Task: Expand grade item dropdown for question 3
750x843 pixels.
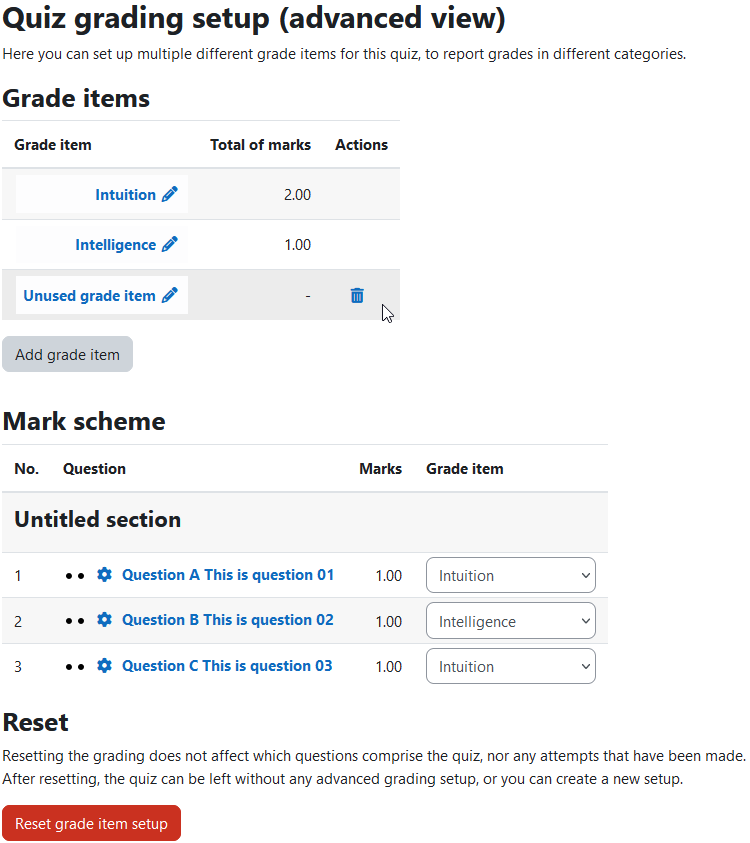Action: pyautogui.click(x=511, y=666)
